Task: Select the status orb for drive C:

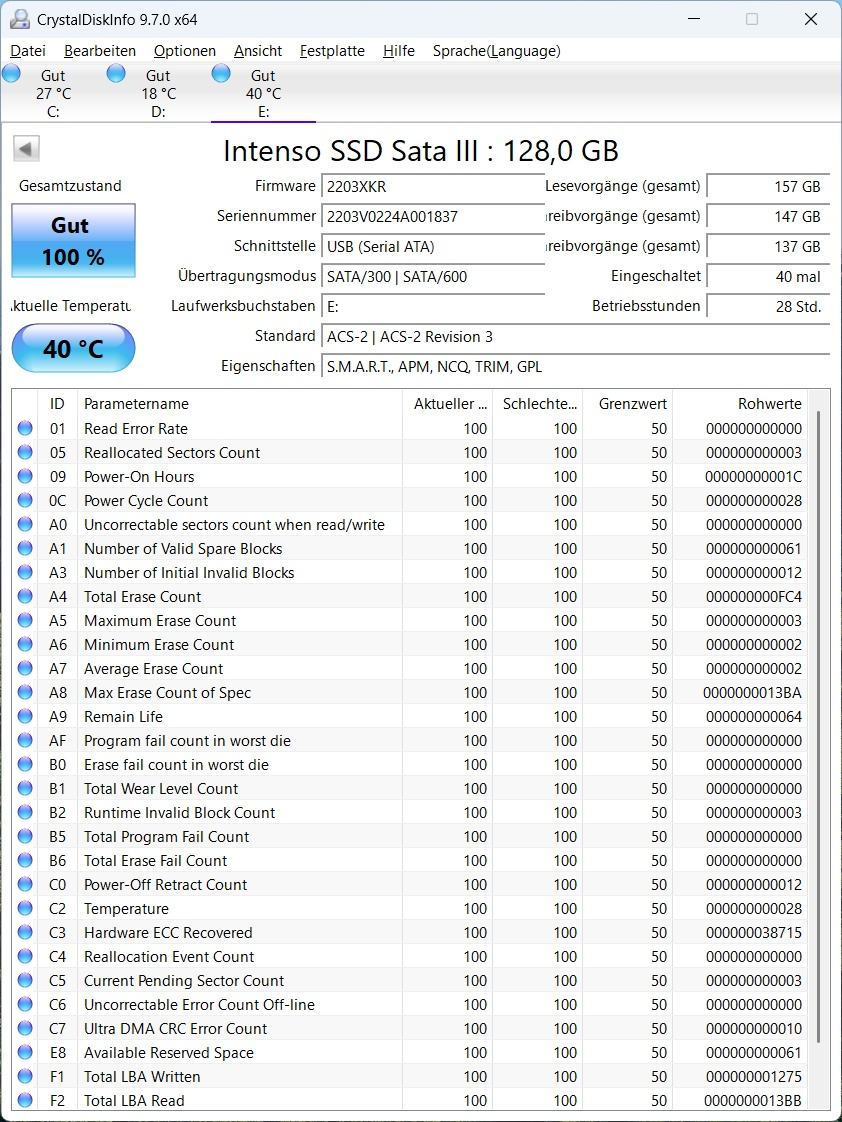Action: click(11, 73)
